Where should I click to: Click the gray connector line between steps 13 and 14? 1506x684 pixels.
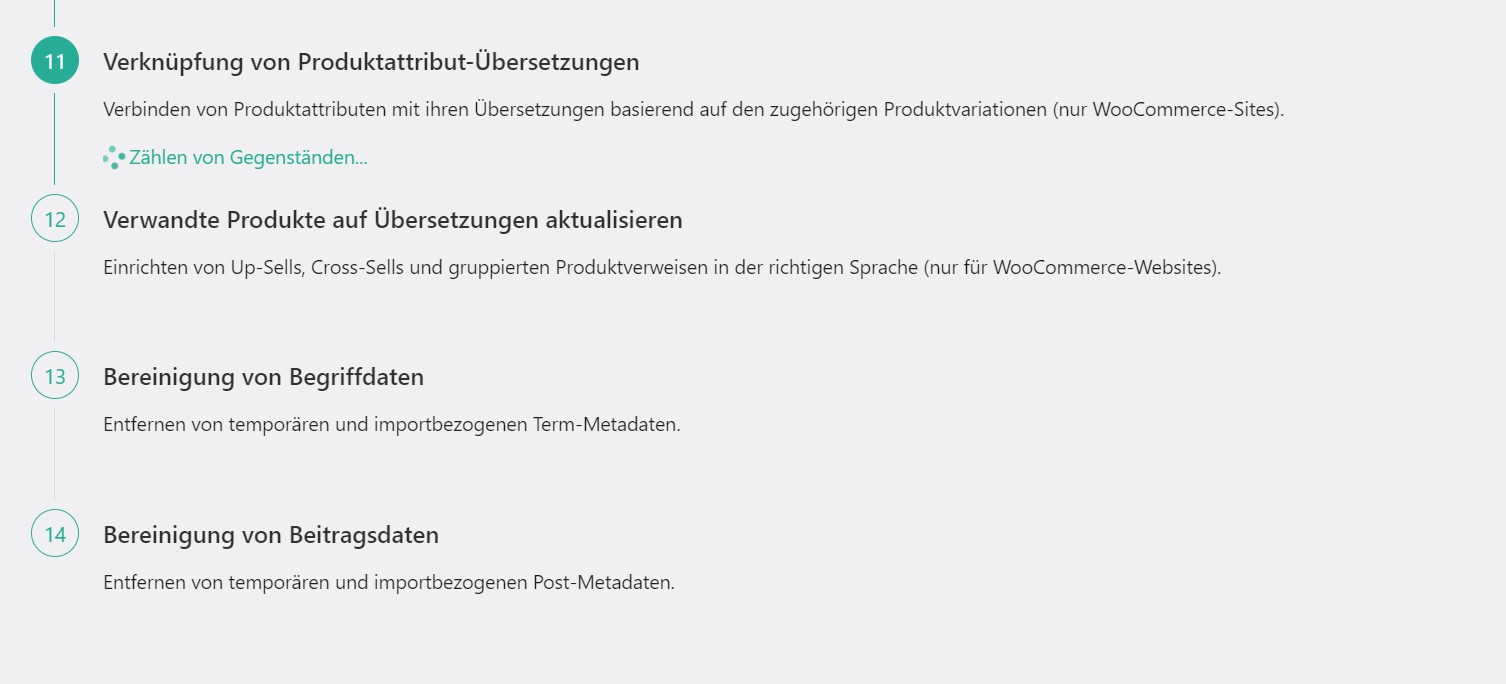(55, 454)
